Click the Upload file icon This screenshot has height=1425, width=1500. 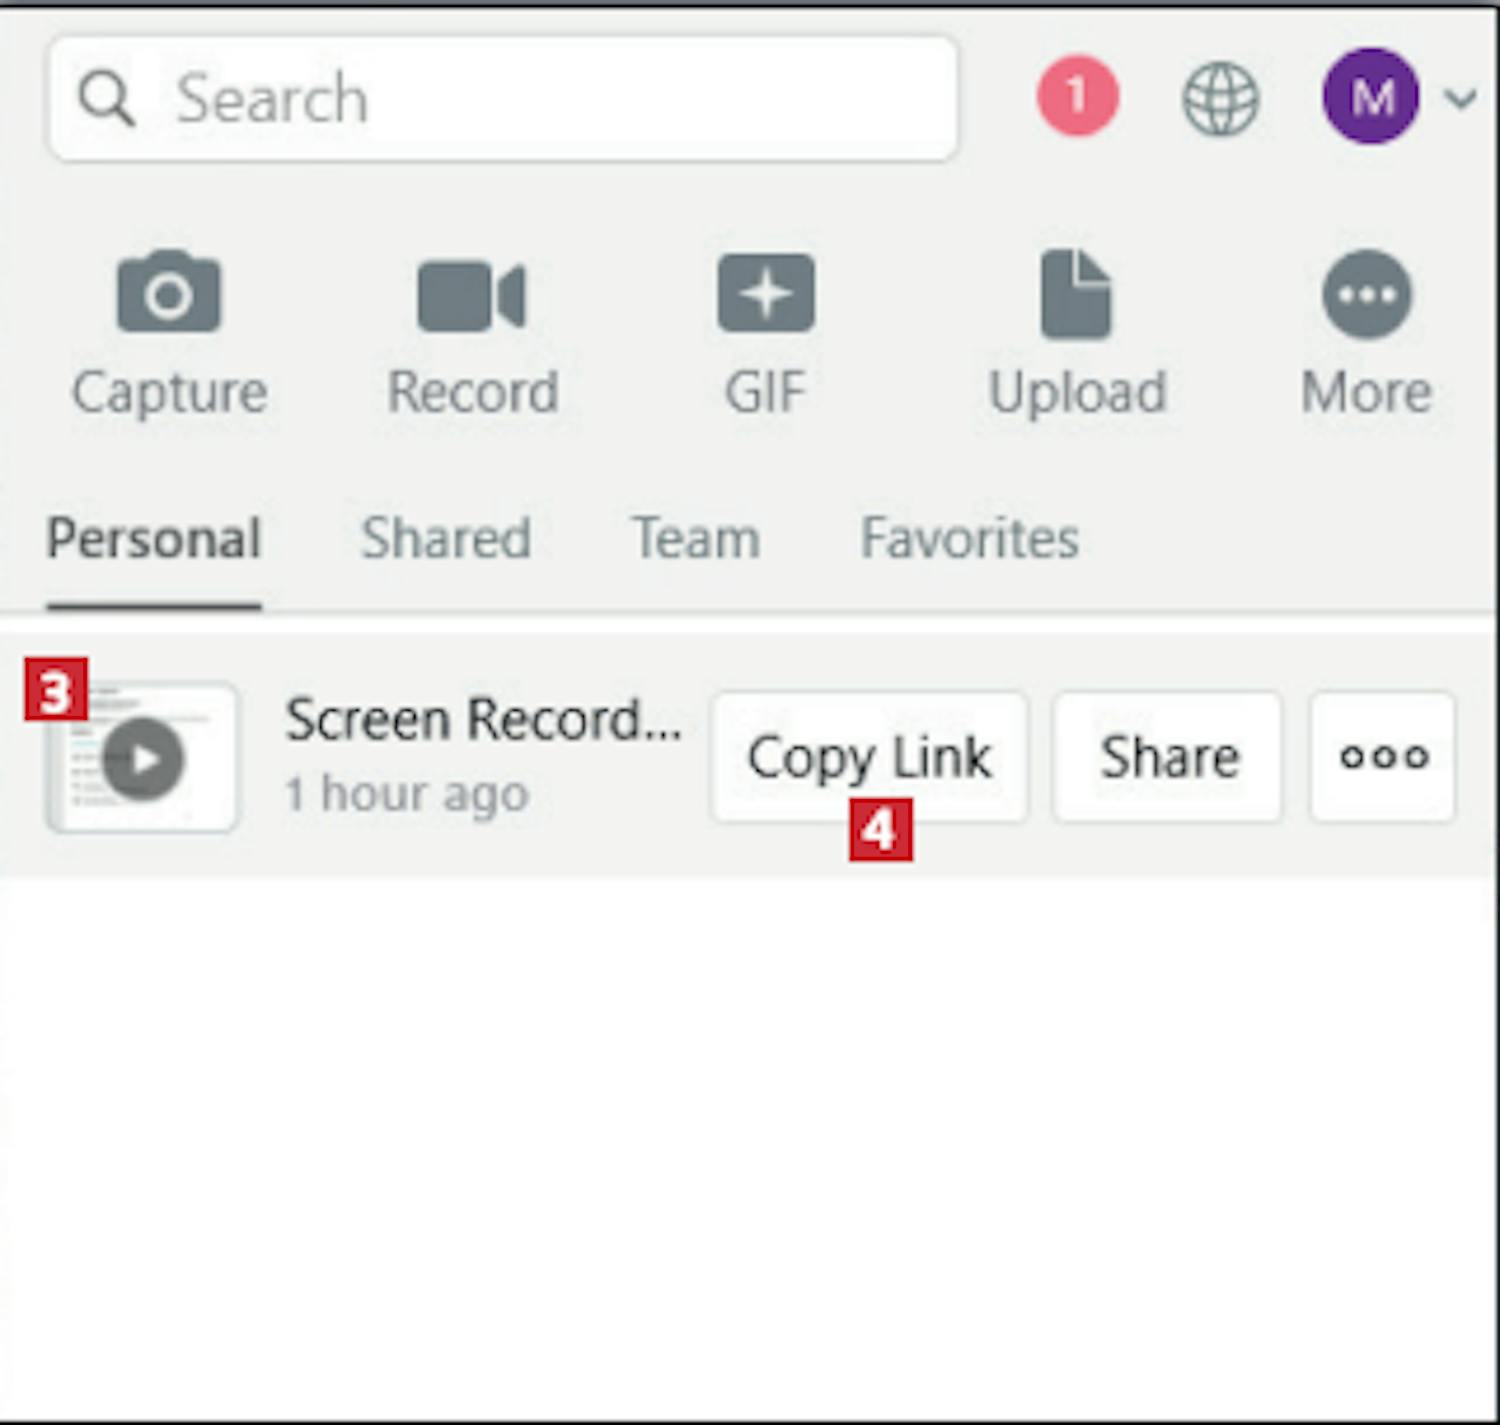[1076, 294]
